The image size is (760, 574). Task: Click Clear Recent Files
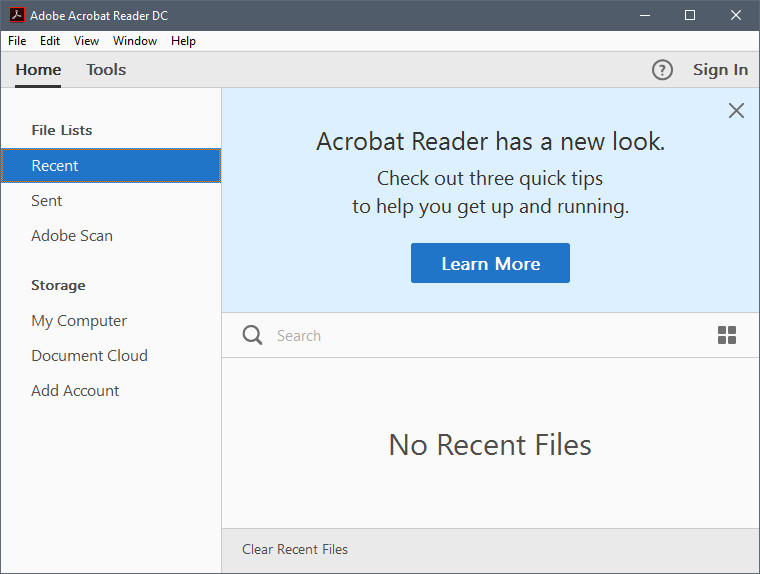coord(295,549)
